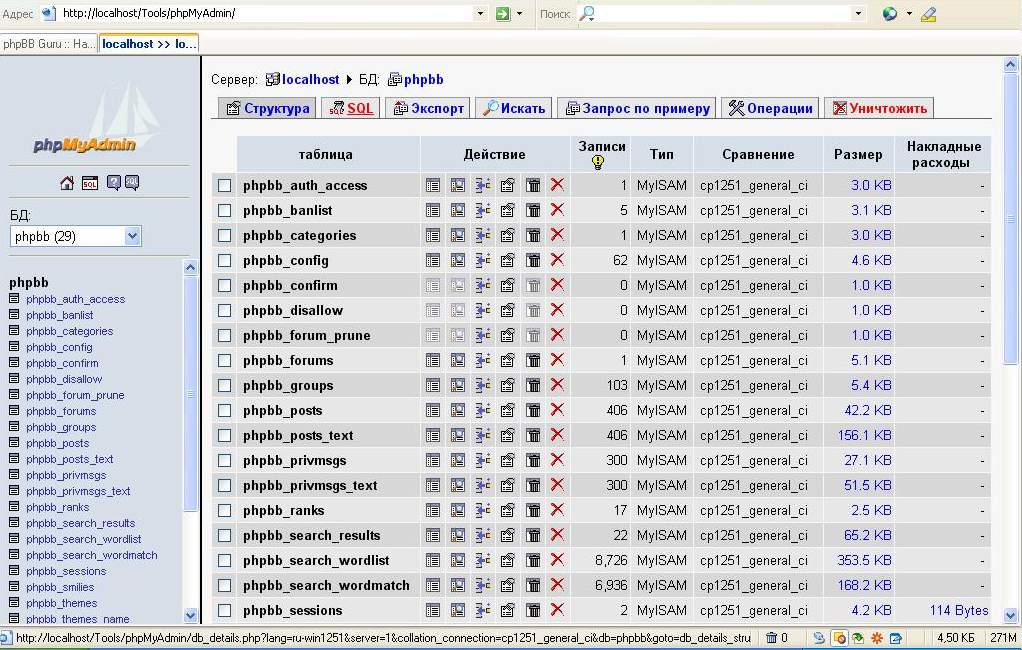1022x650 pixels.
Task: Click the sidebar list scroll-up arrow
Action: (x=190, y=267)
